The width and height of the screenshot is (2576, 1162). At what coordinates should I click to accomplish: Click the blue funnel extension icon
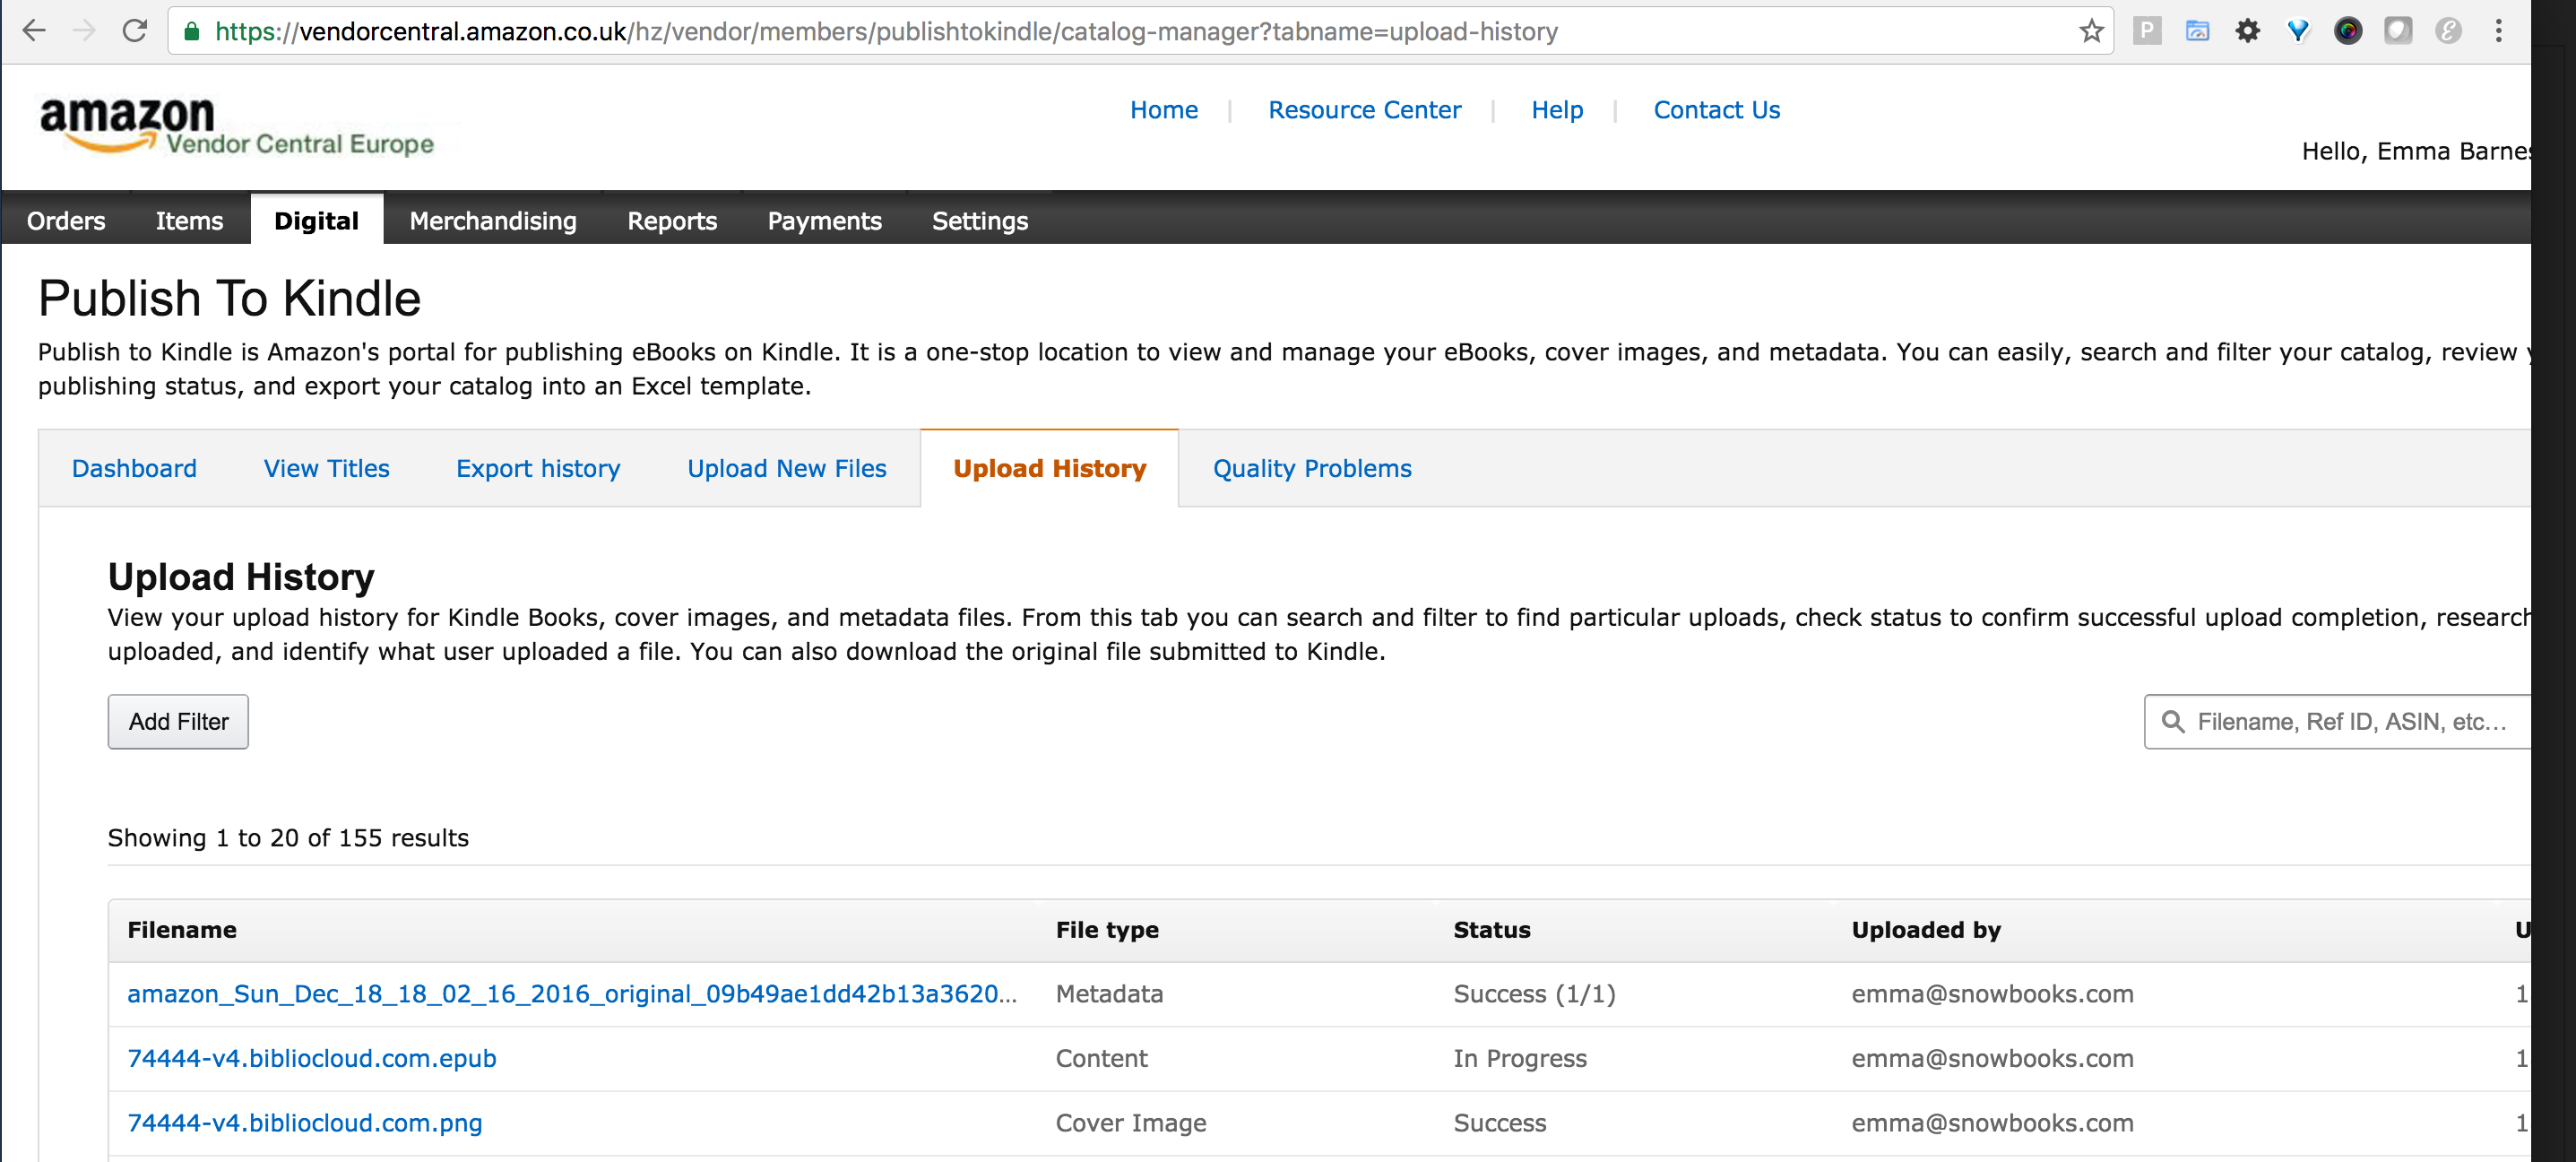pos(2298,31)
